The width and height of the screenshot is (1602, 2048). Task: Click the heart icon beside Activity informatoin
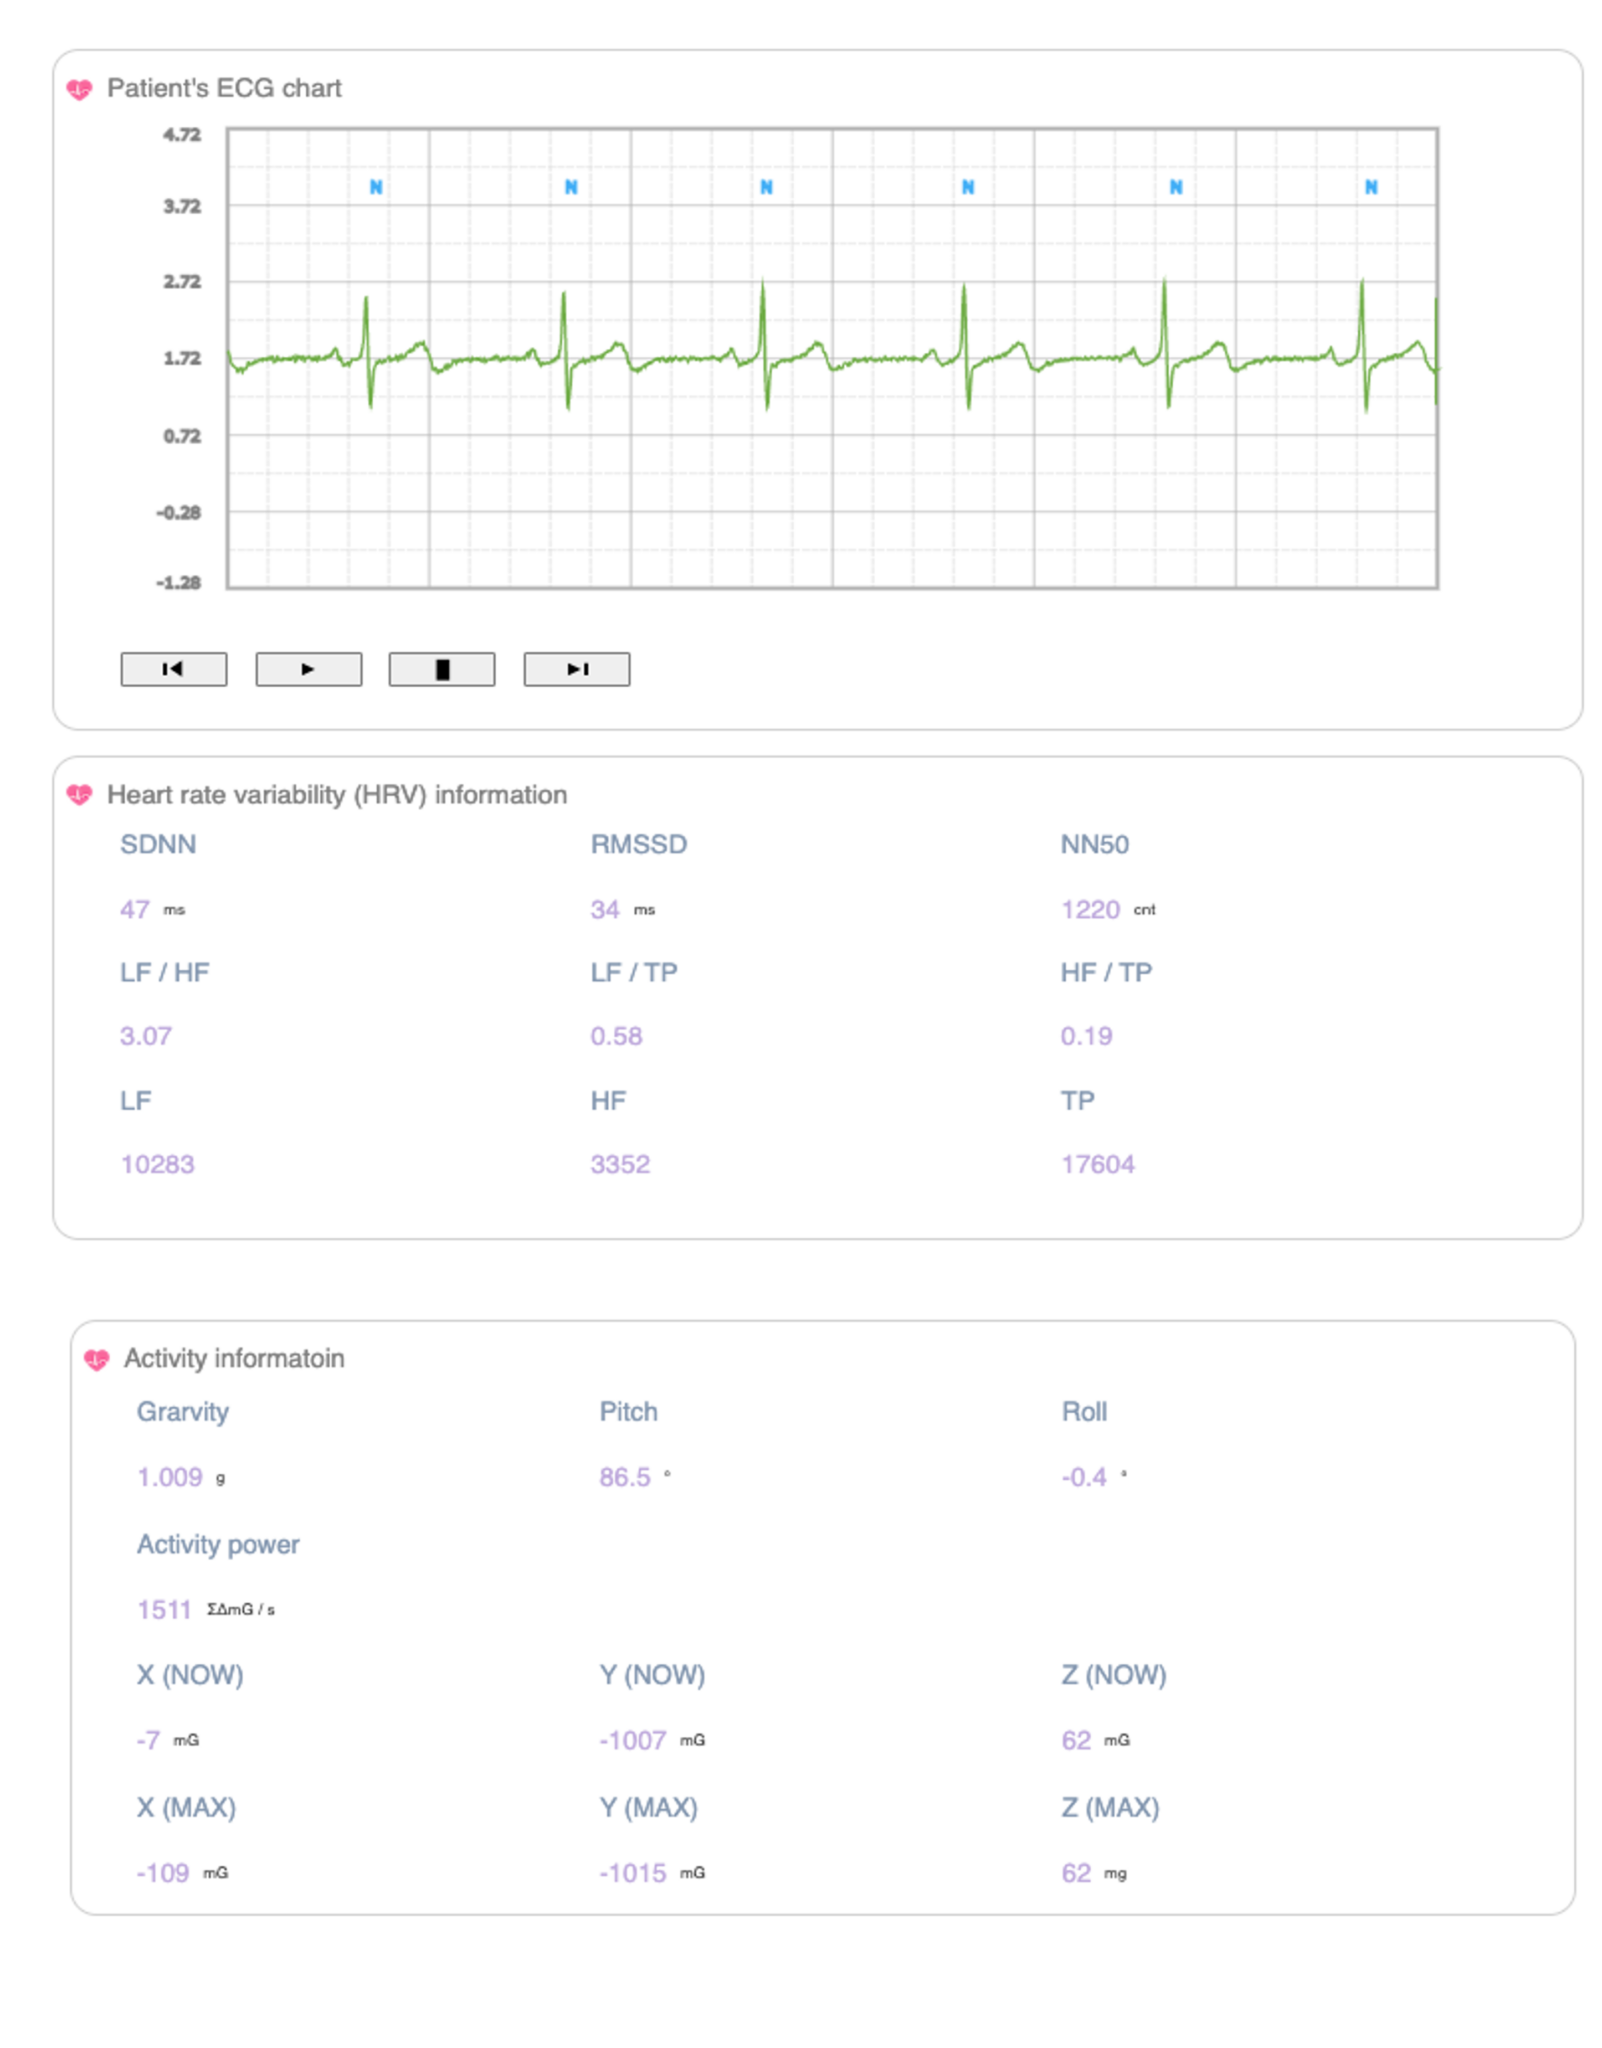(x=97, y=1358)
